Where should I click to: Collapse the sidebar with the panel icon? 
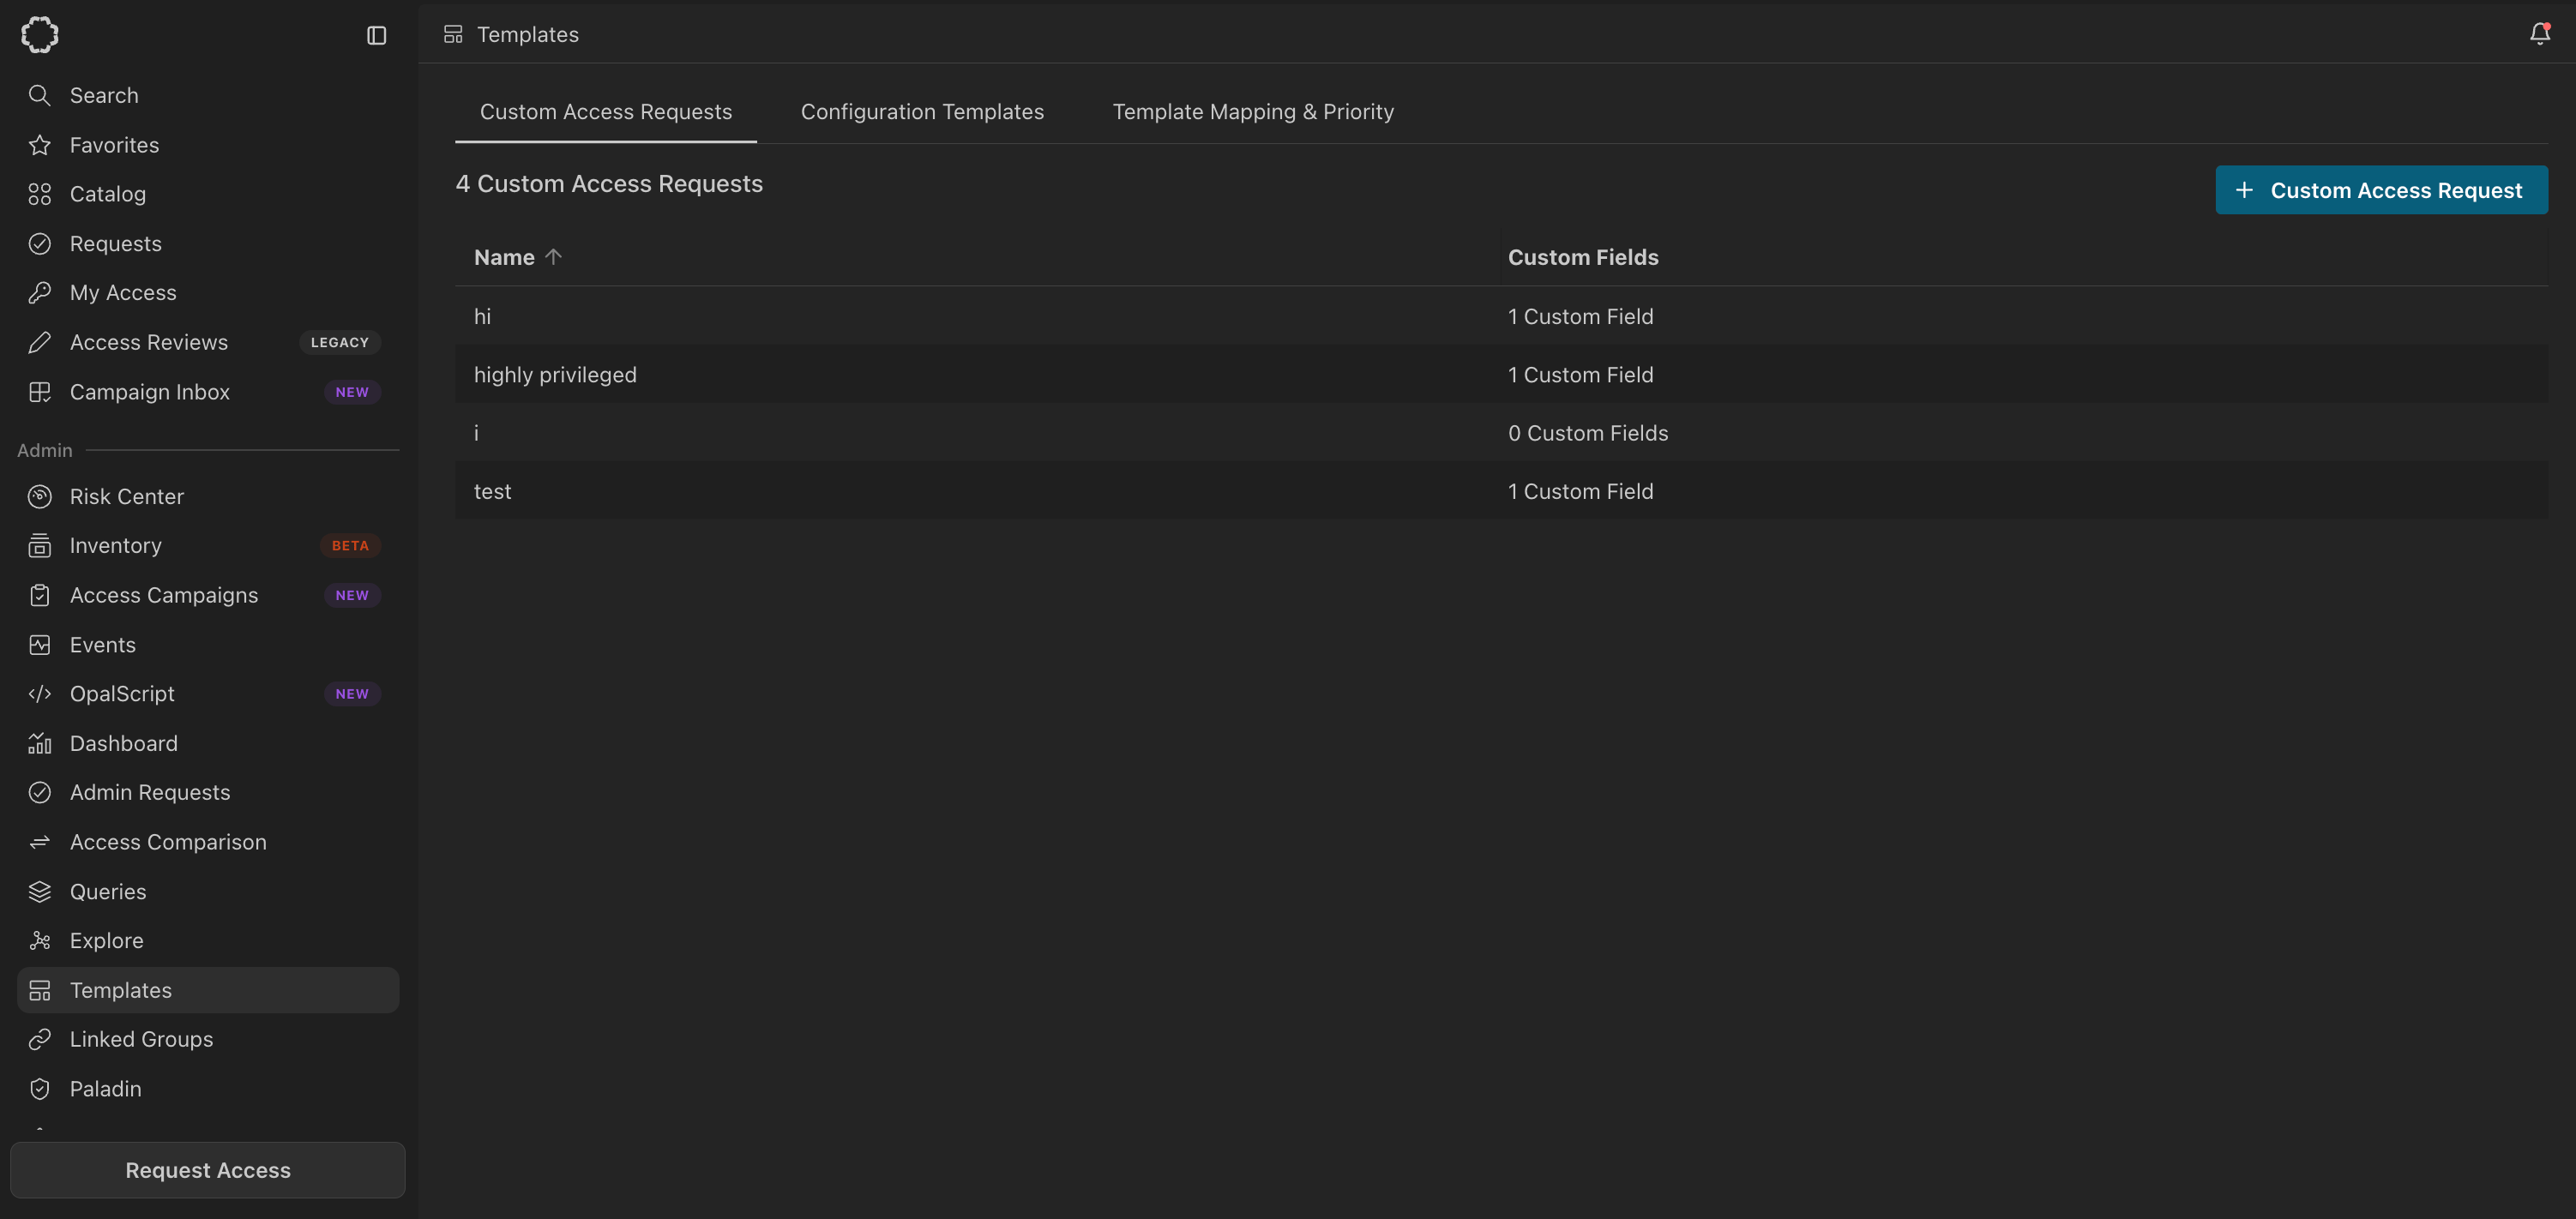point(376,35)
